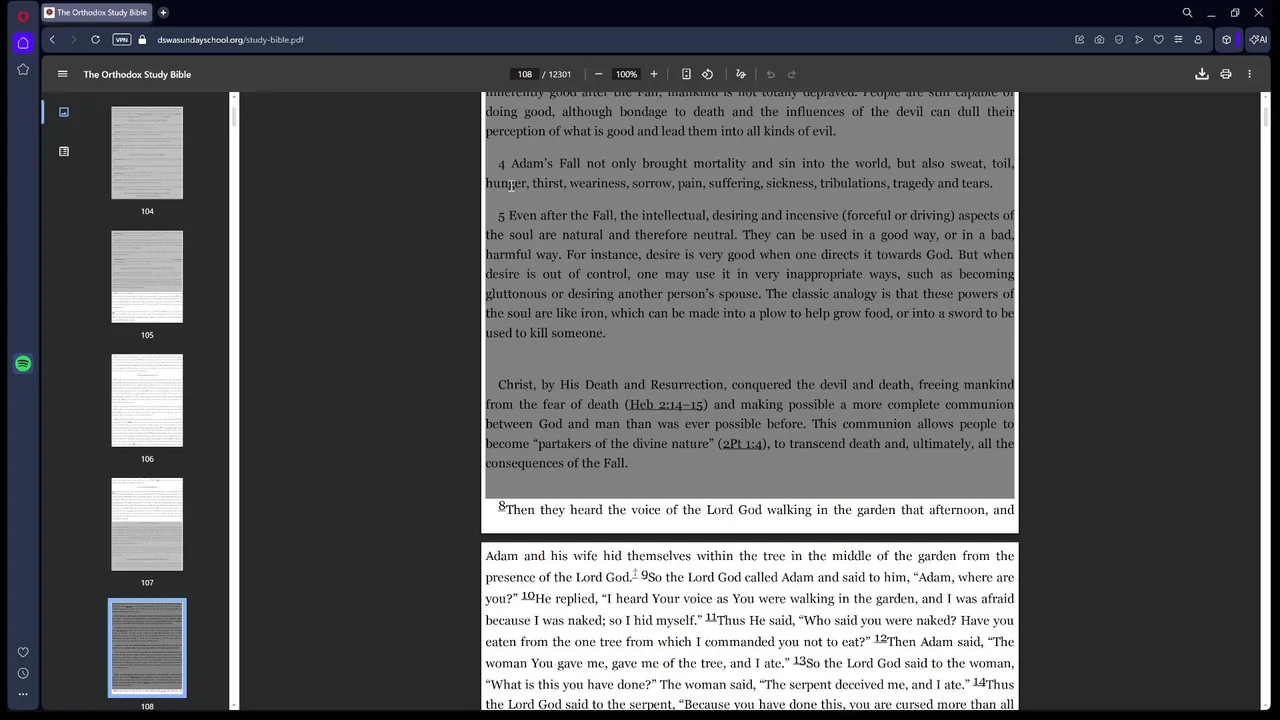Viewport: 1280px width, 720px height.
Task: Open the verse 14 marker link
Action: 979,682
